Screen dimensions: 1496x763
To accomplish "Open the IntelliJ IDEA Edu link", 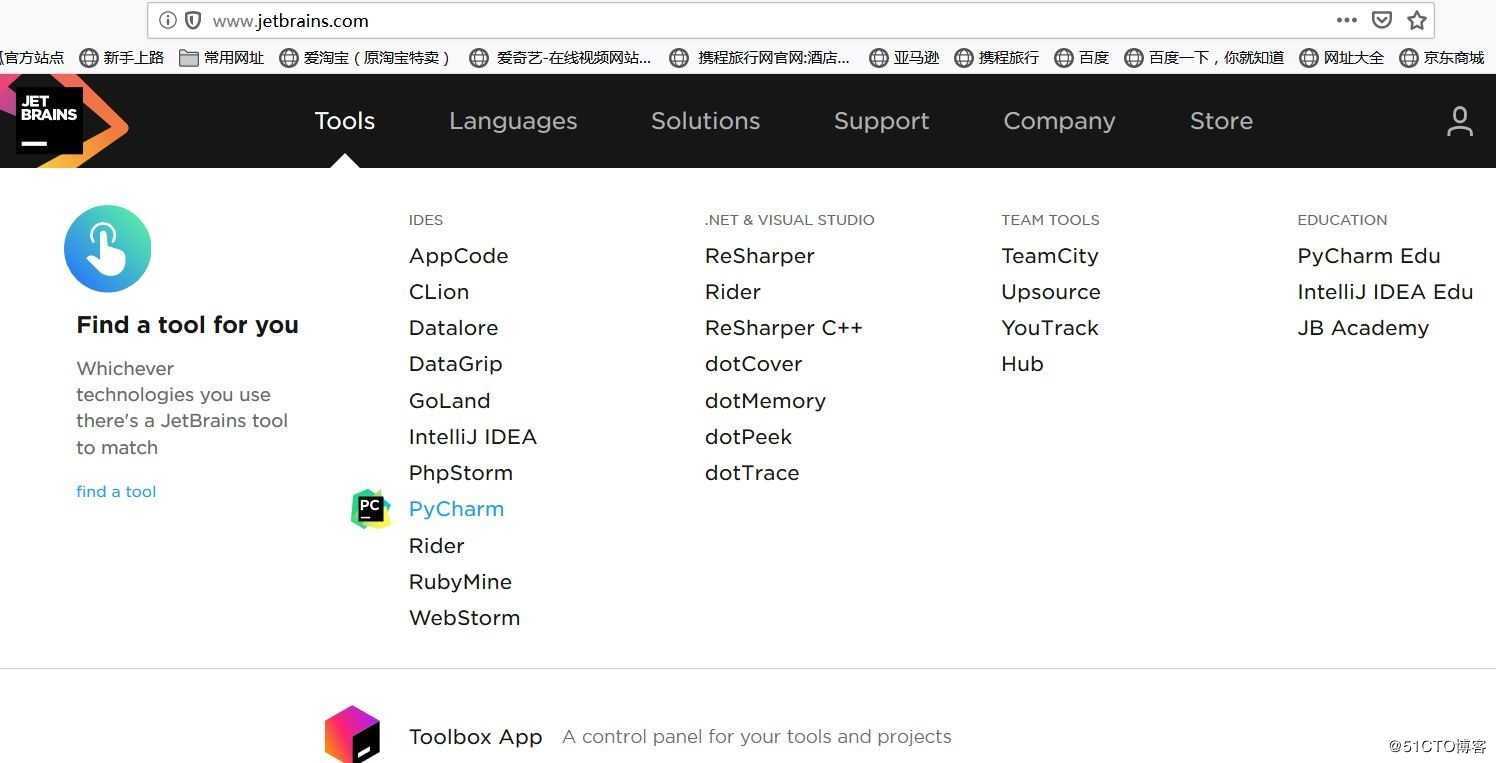I will click(x=1385, y=292).
